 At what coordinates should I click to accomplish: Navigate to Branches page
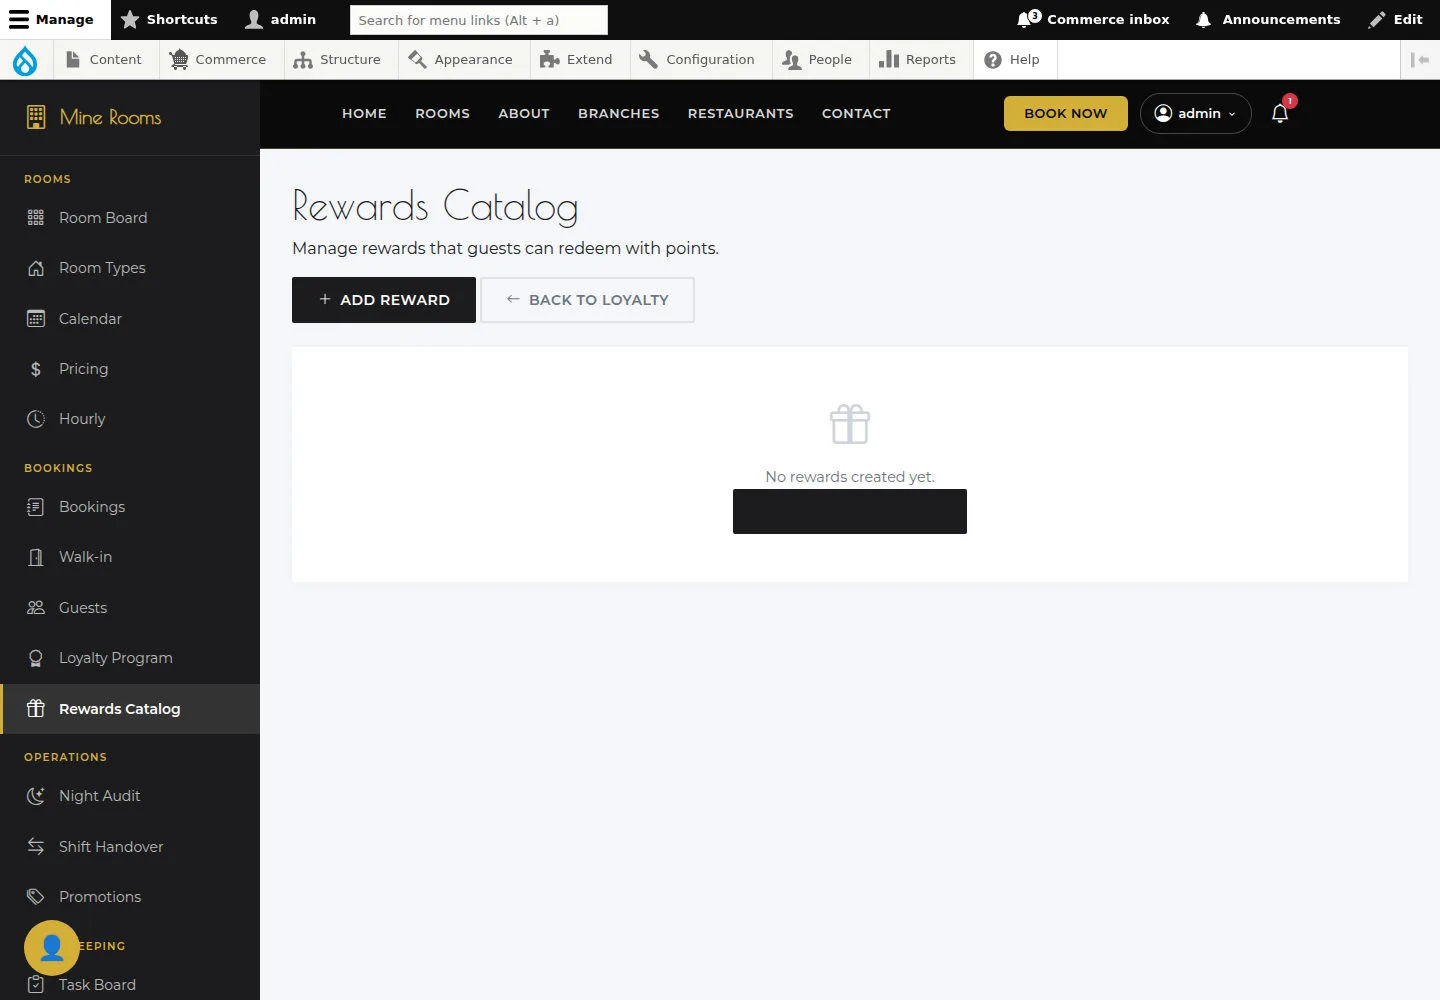[x=619, y=113]
